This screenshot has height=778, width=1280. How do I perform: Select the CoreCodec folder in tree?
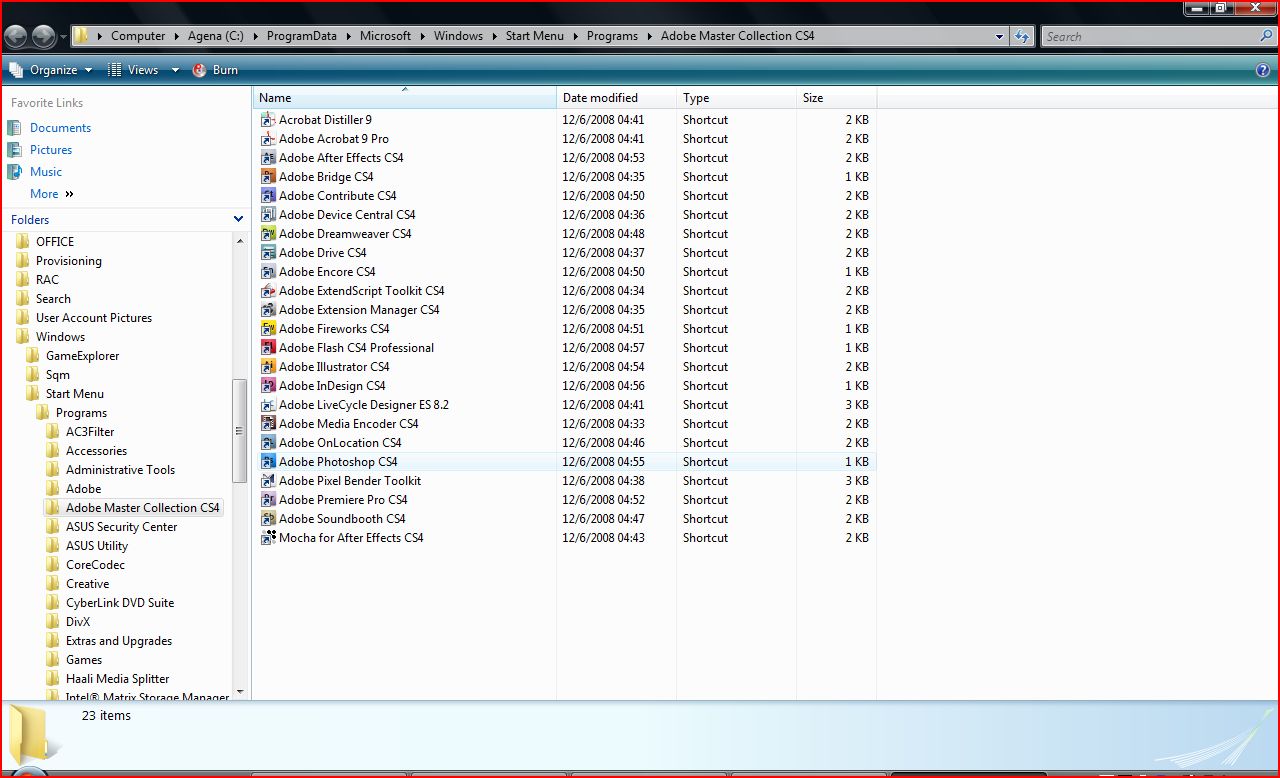pyautogui.click(x=95, y=564)
